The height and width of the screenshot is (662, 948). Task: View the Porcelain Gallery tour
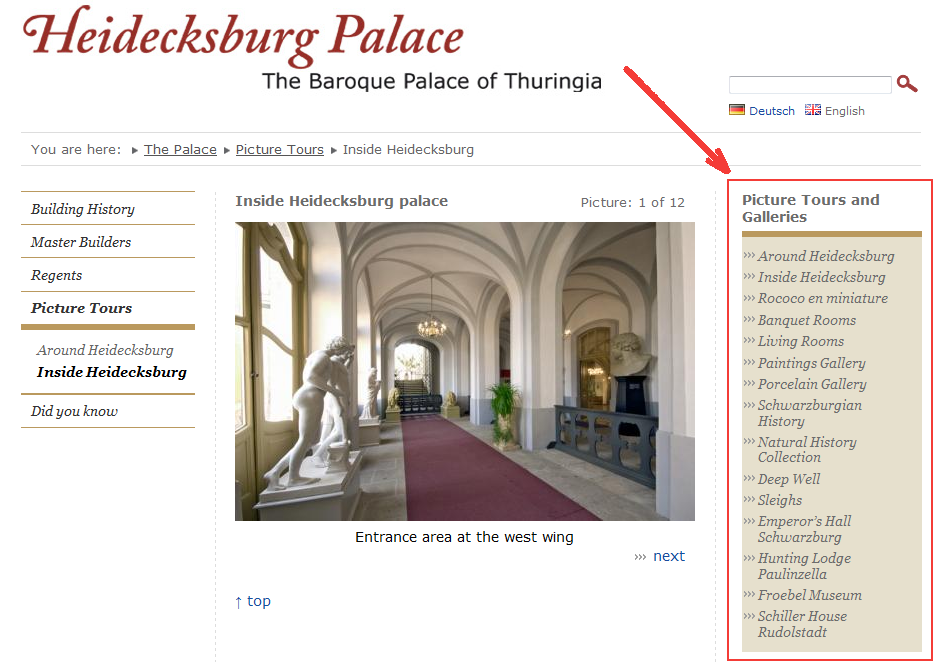click(812, 384)
